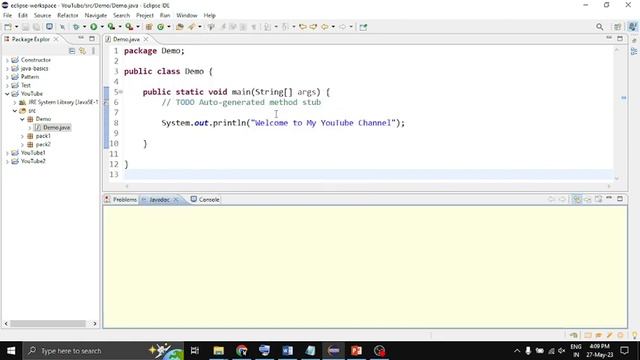Screen dimensions: 640x360
Task: Toggle code folding on line 5
Action: 121,92
